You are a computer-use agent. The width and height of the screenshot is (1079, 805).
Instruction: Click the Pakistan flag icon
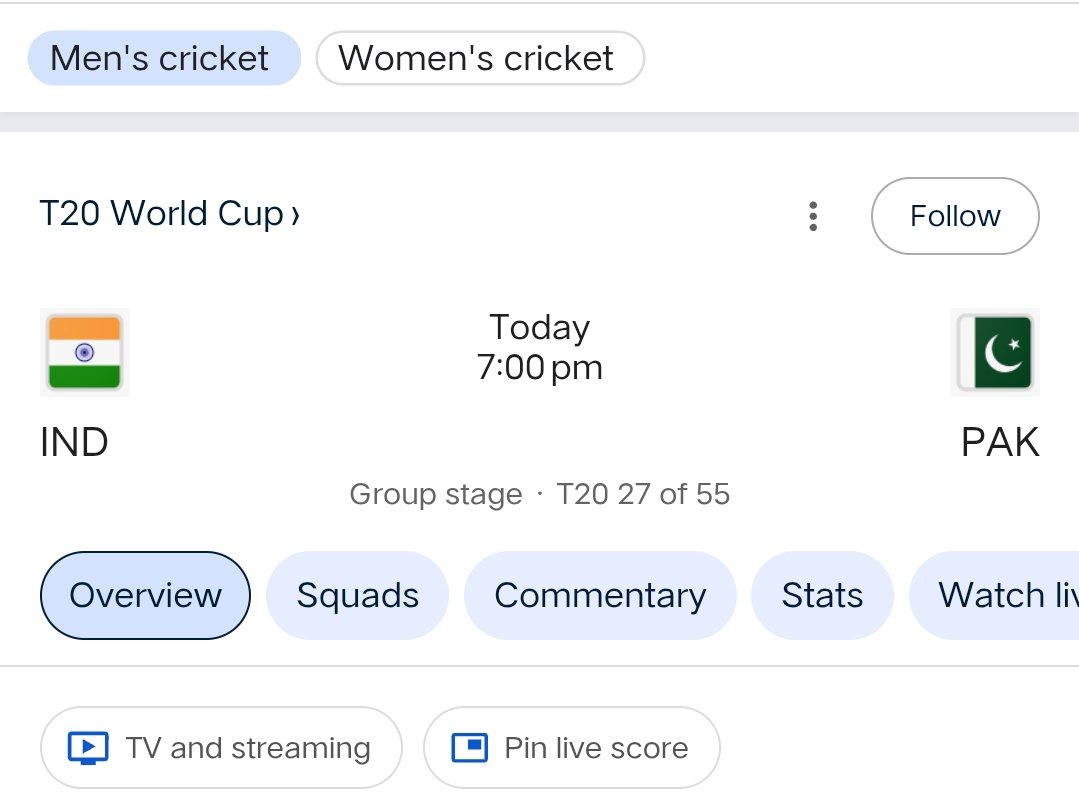(x=995, y=352)
